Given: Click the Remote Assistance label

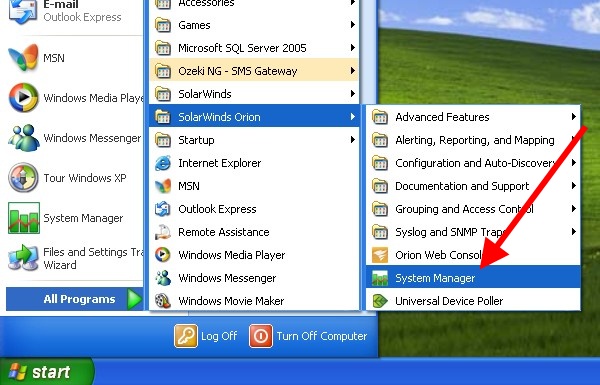Looking at the screenshot, I should 224,232.
